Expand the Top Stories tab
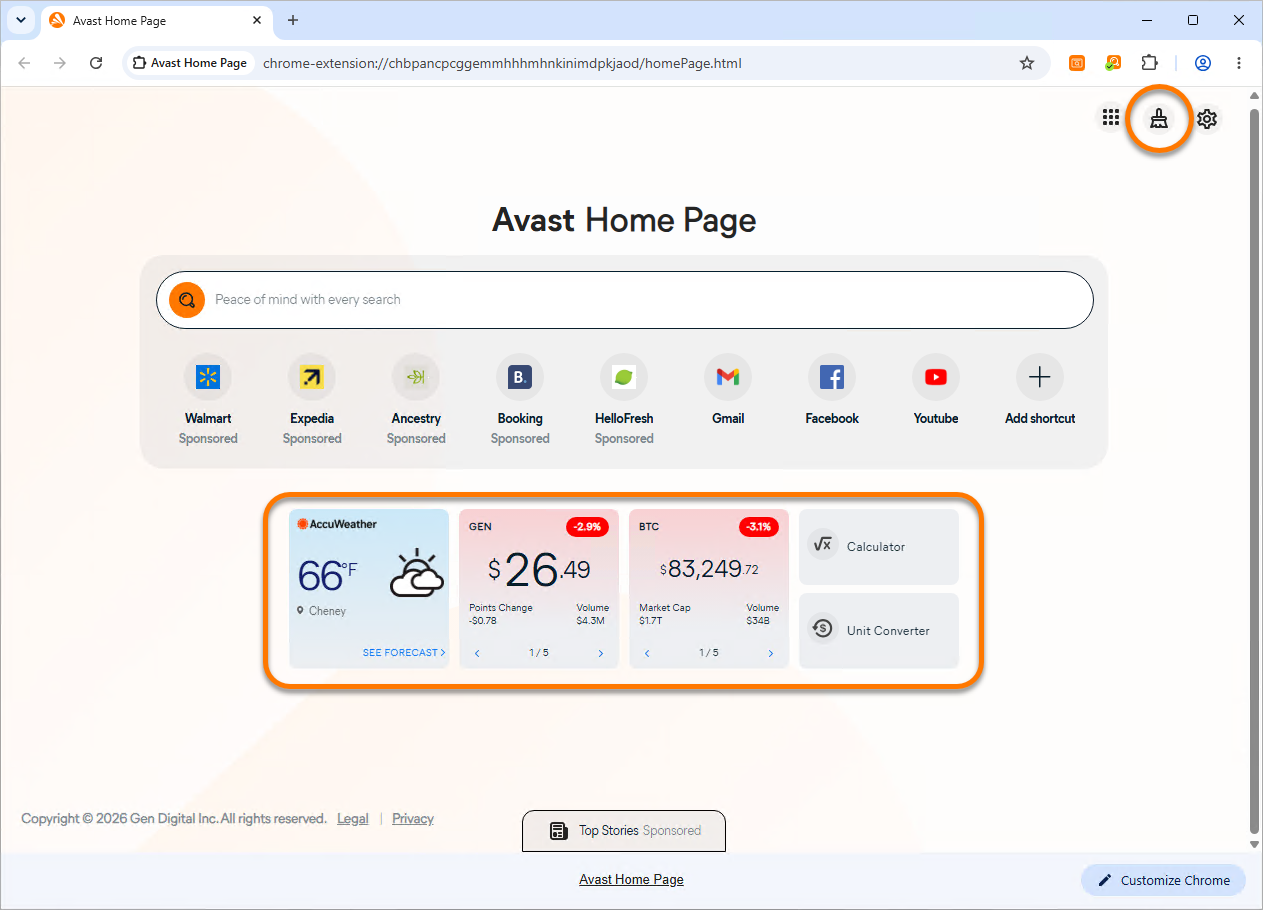Image resolution: width=1263 pixels, height=910 pixels. click(x=624, y=831)
